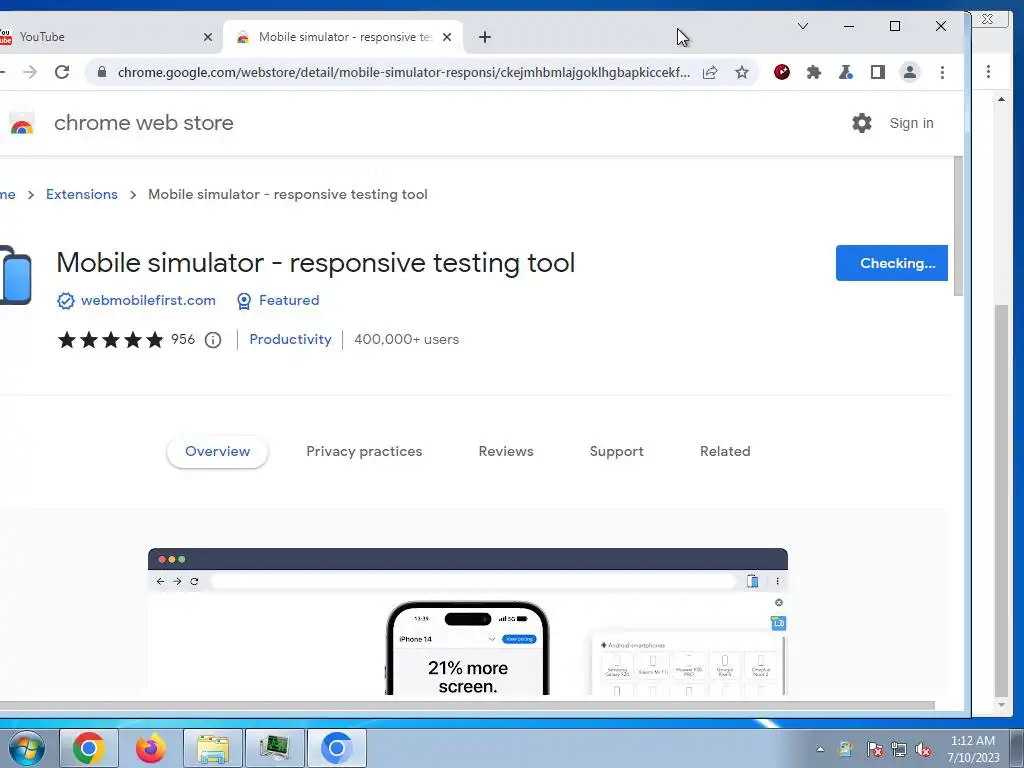Click the page vertical scrollbar thumb

pyautogui.click(x=958, y=227)
